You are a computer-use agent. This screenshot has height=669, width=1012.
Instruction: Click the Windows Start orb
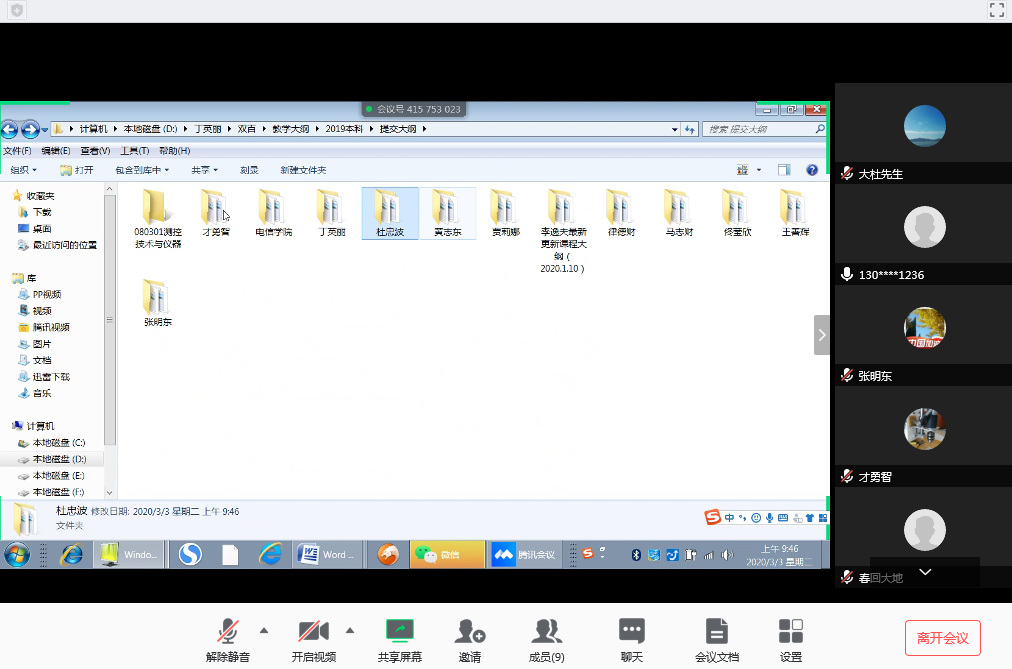(x=17, y=554)
